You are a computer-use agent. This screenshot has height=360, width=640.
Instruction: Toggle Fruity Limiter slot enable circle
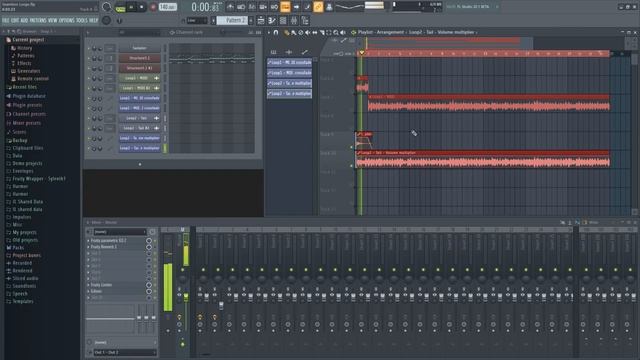click(x=149, y=285)
